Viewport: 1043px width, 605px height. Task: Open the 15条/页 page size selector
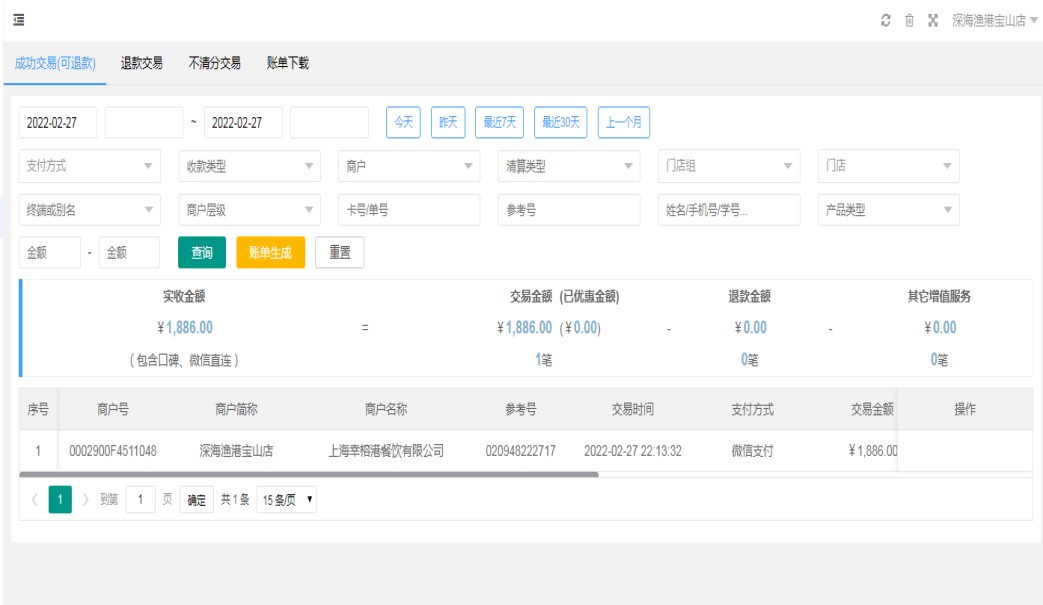(286, 500)
